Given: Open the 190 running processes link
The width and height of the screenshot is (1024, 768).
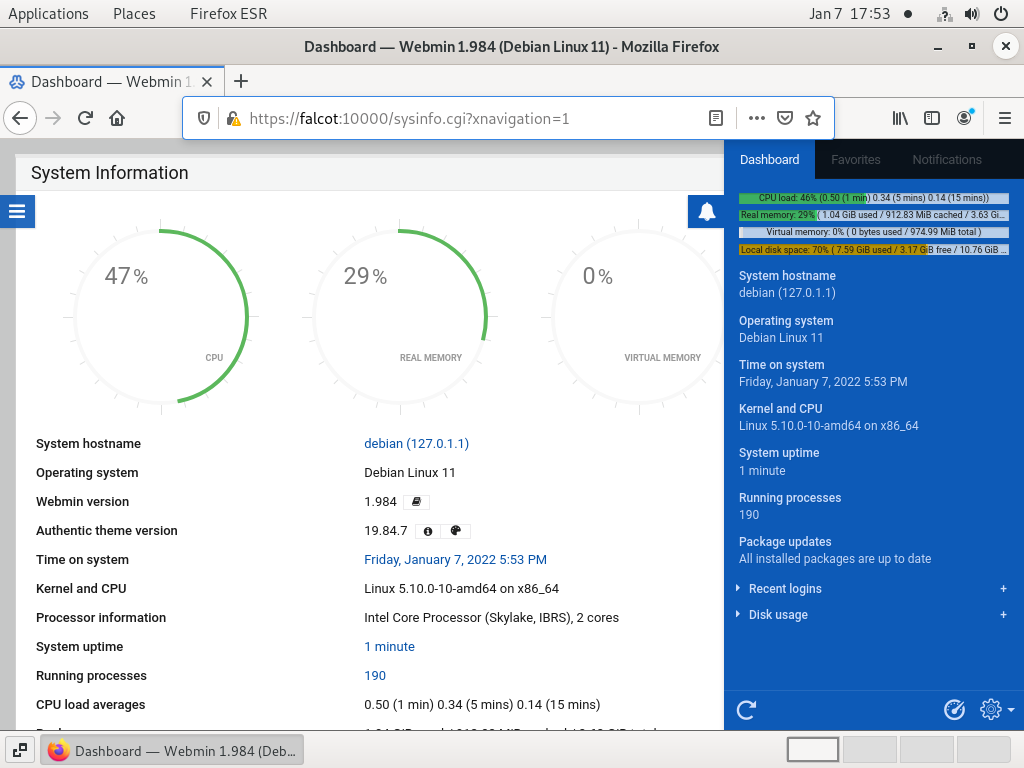Looking at the screenshot, I should 374,675.
